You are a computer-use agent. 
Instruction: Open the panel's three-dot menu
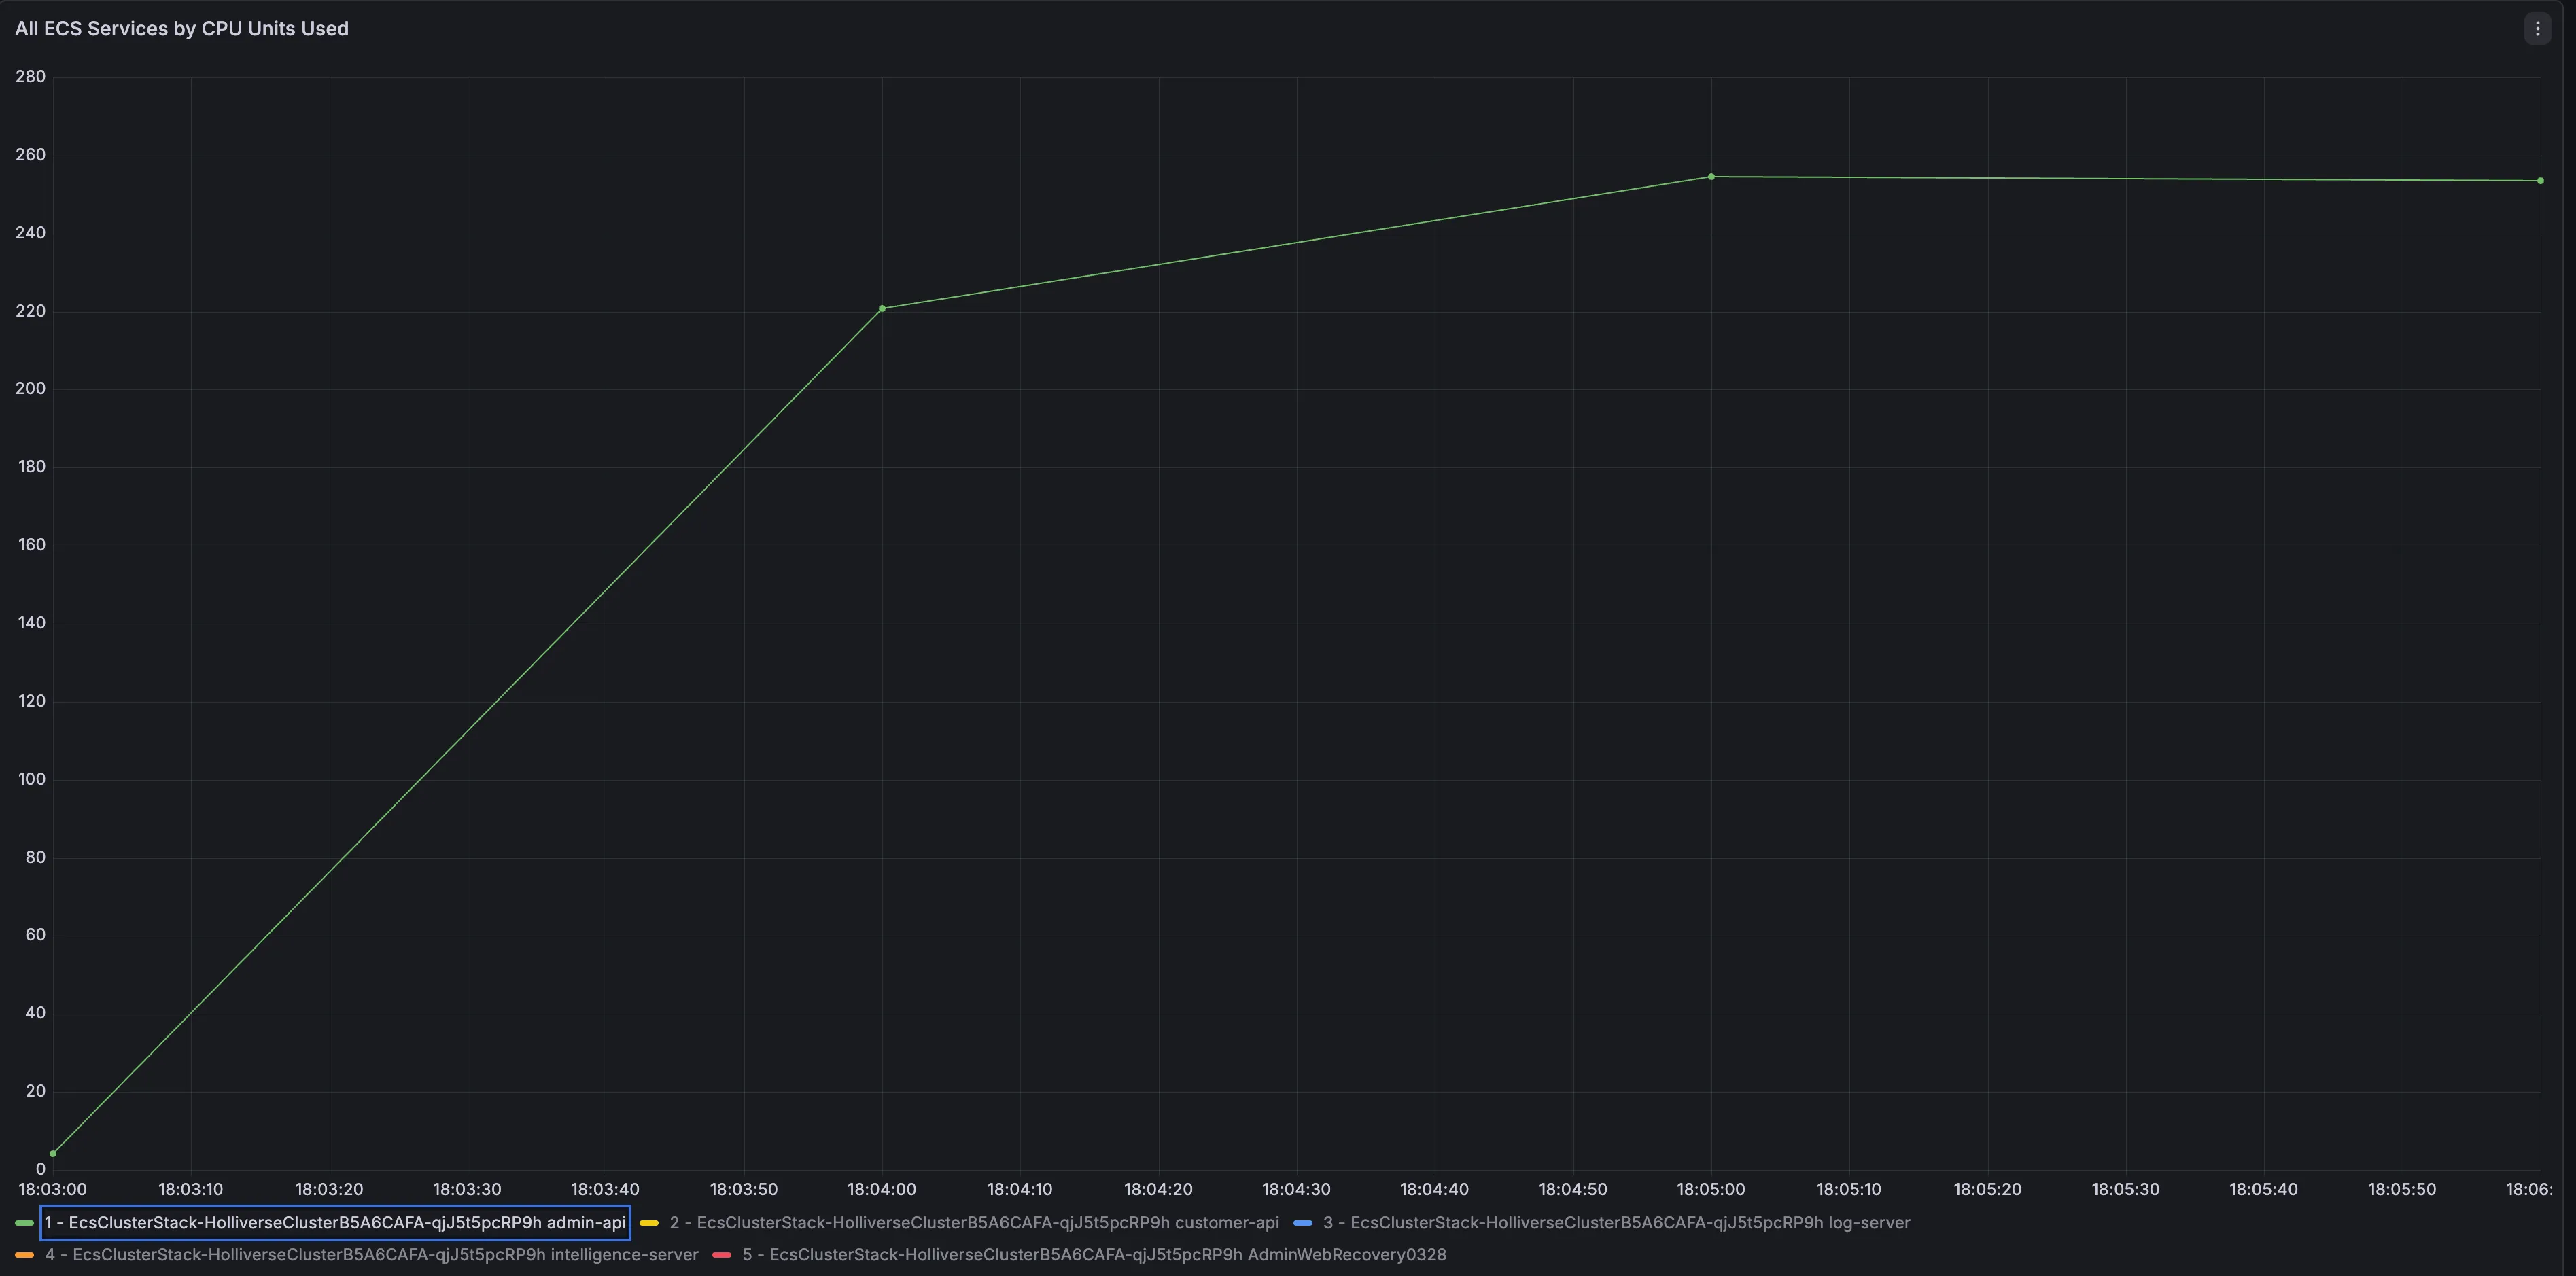coord(2537,29)
